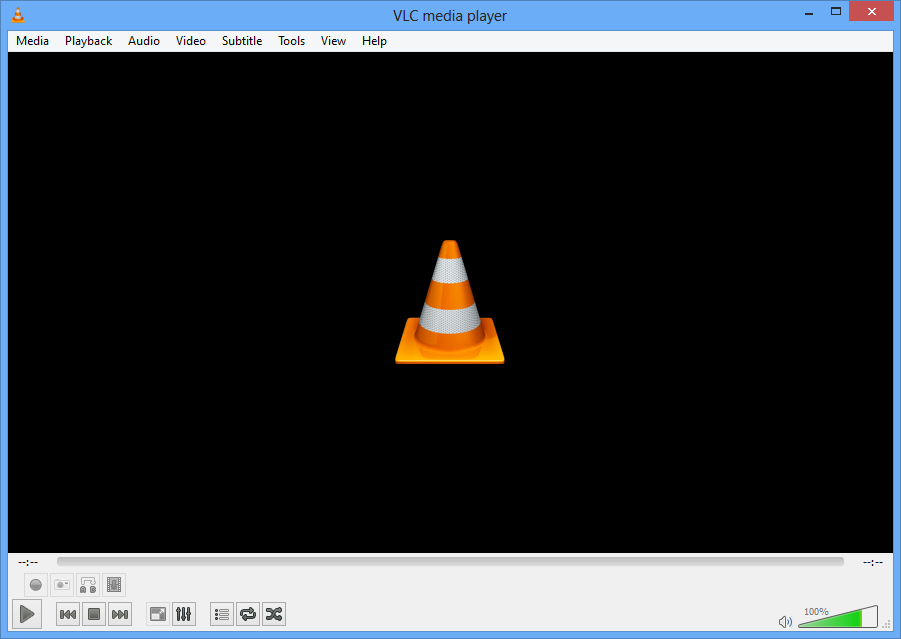This screenshot has width=901, height=639.
Task: Maximize the VLC window
Action: point(835,11)
